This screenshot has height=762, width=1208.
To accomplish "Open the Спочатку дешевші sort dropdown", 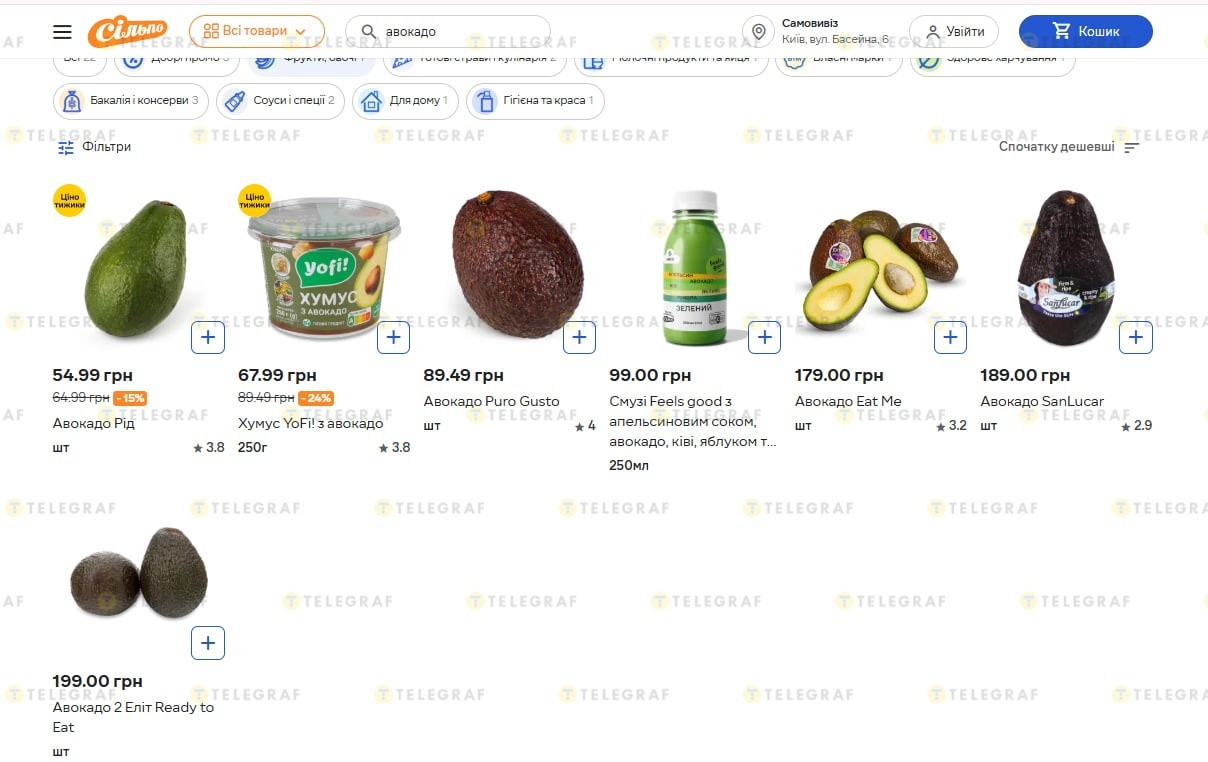I will 1069,147.
